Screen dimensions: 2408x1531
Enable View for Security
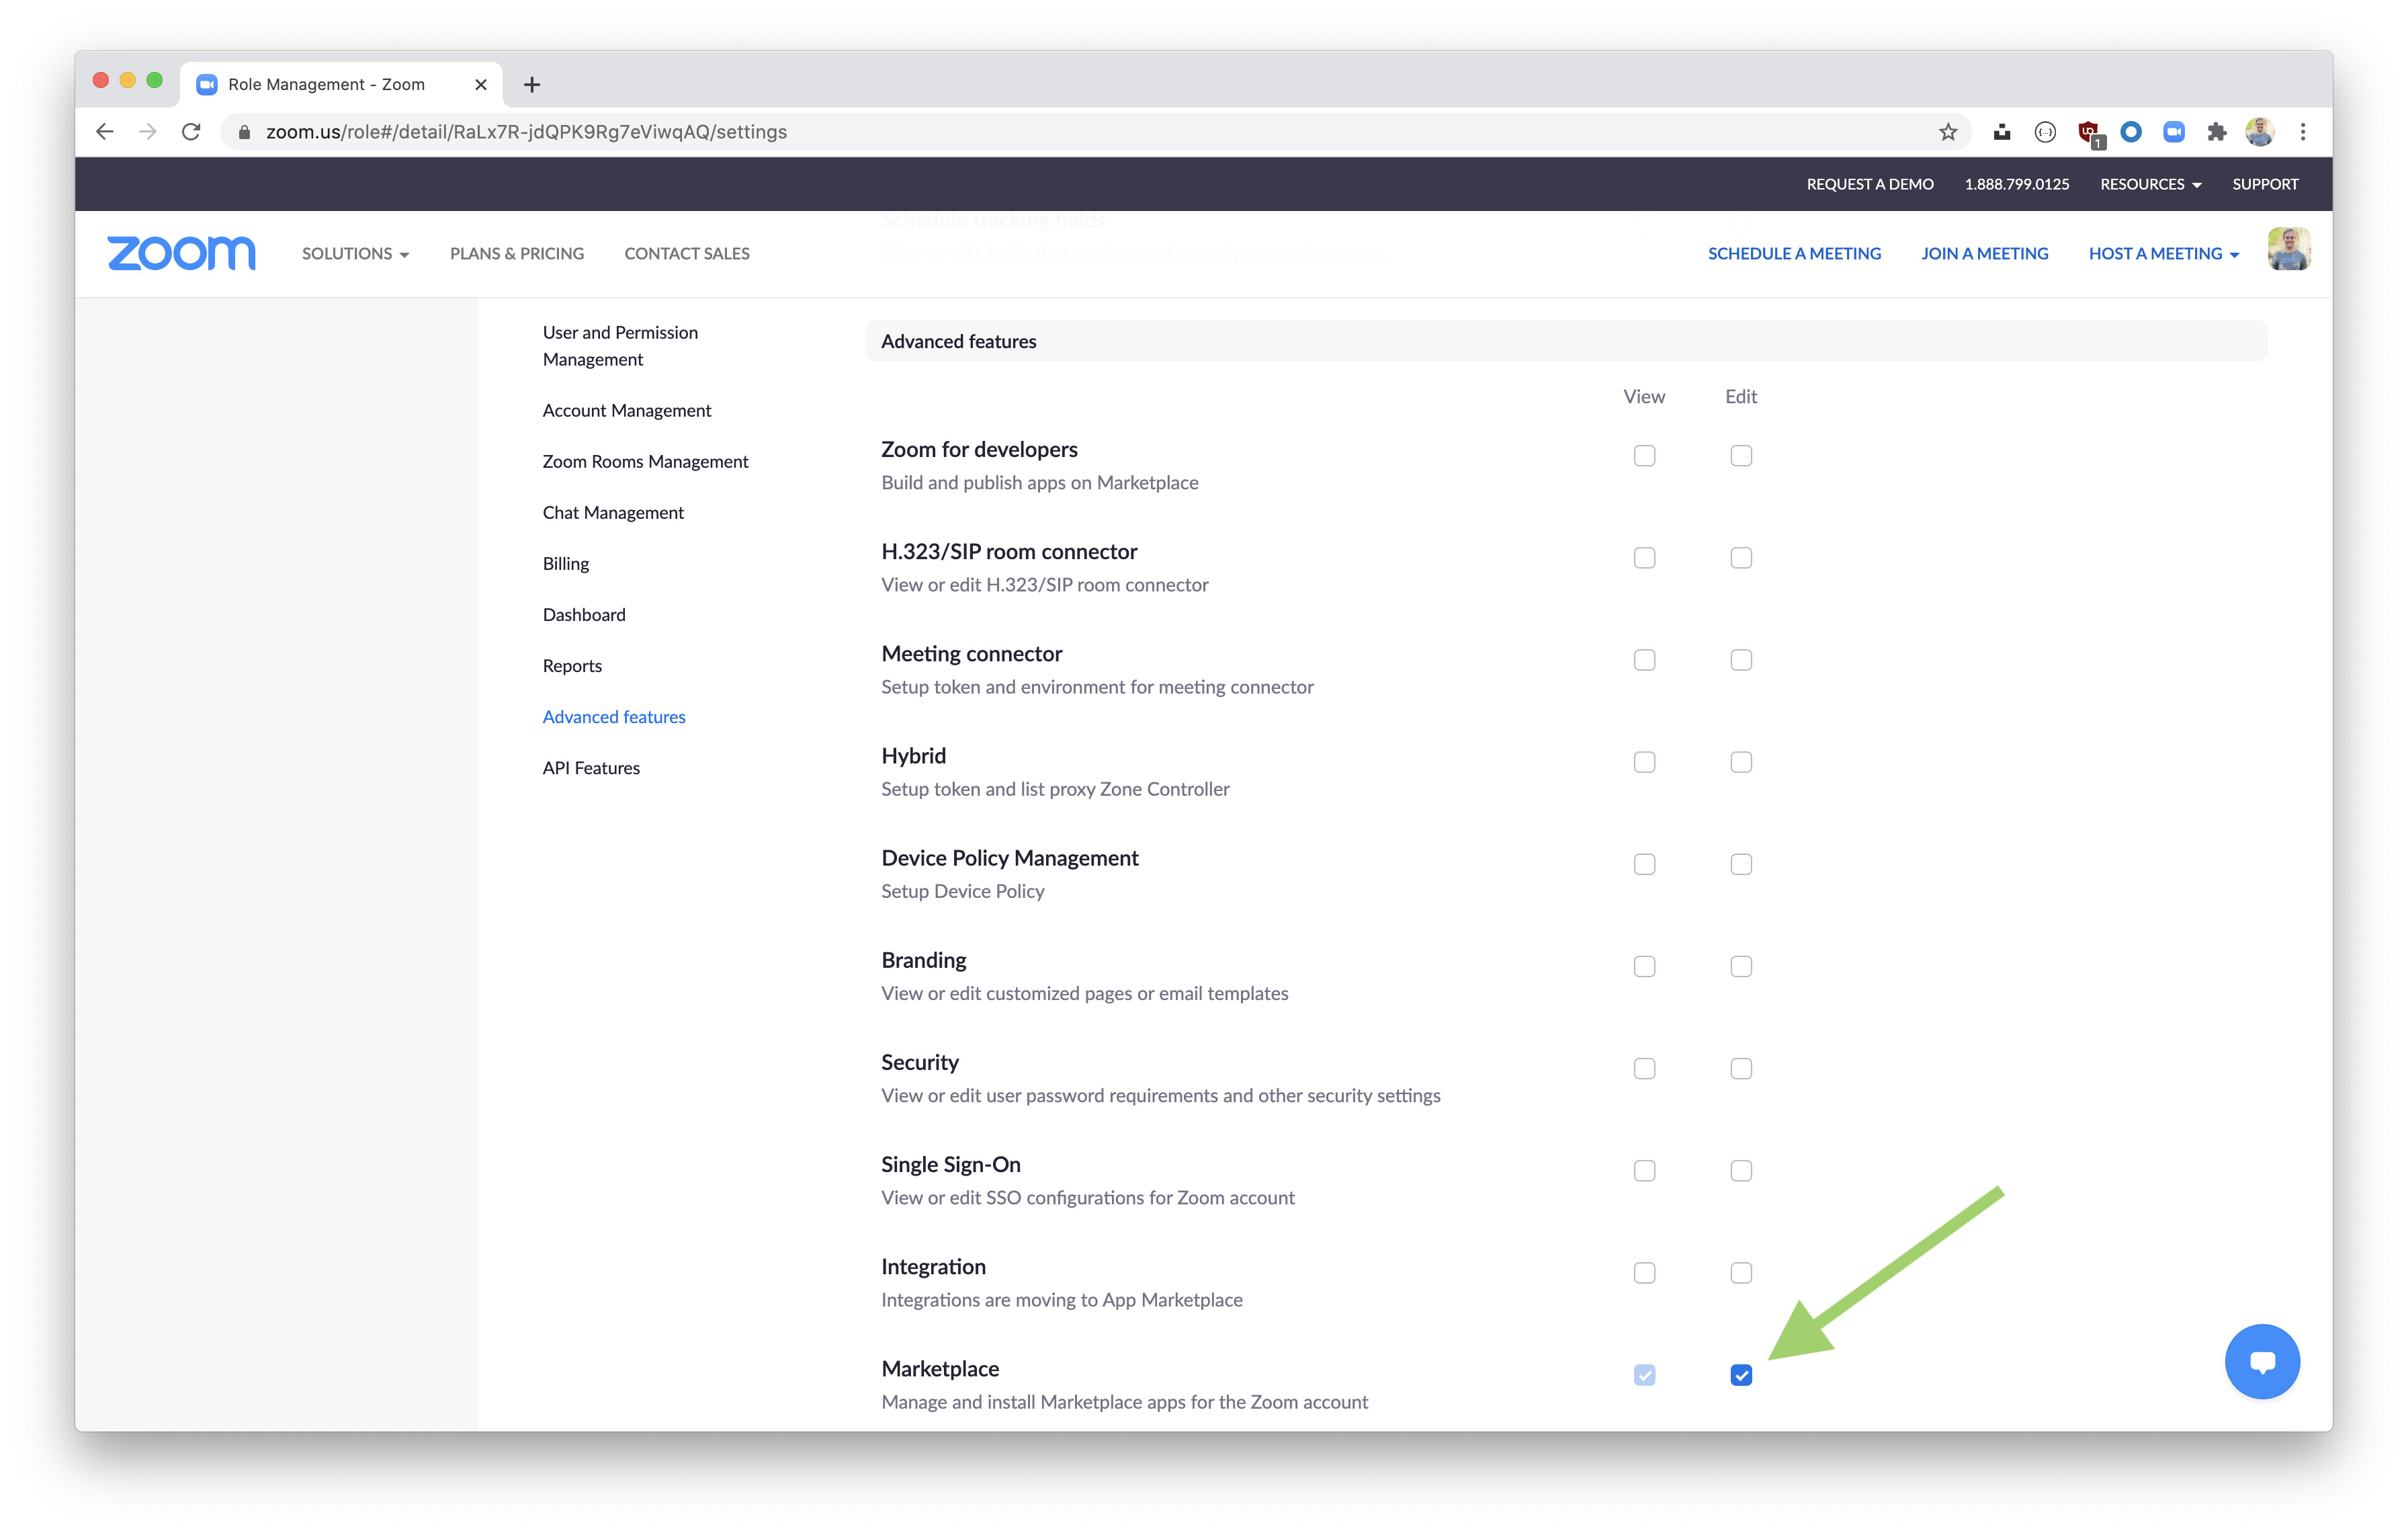point(1644,1068)
